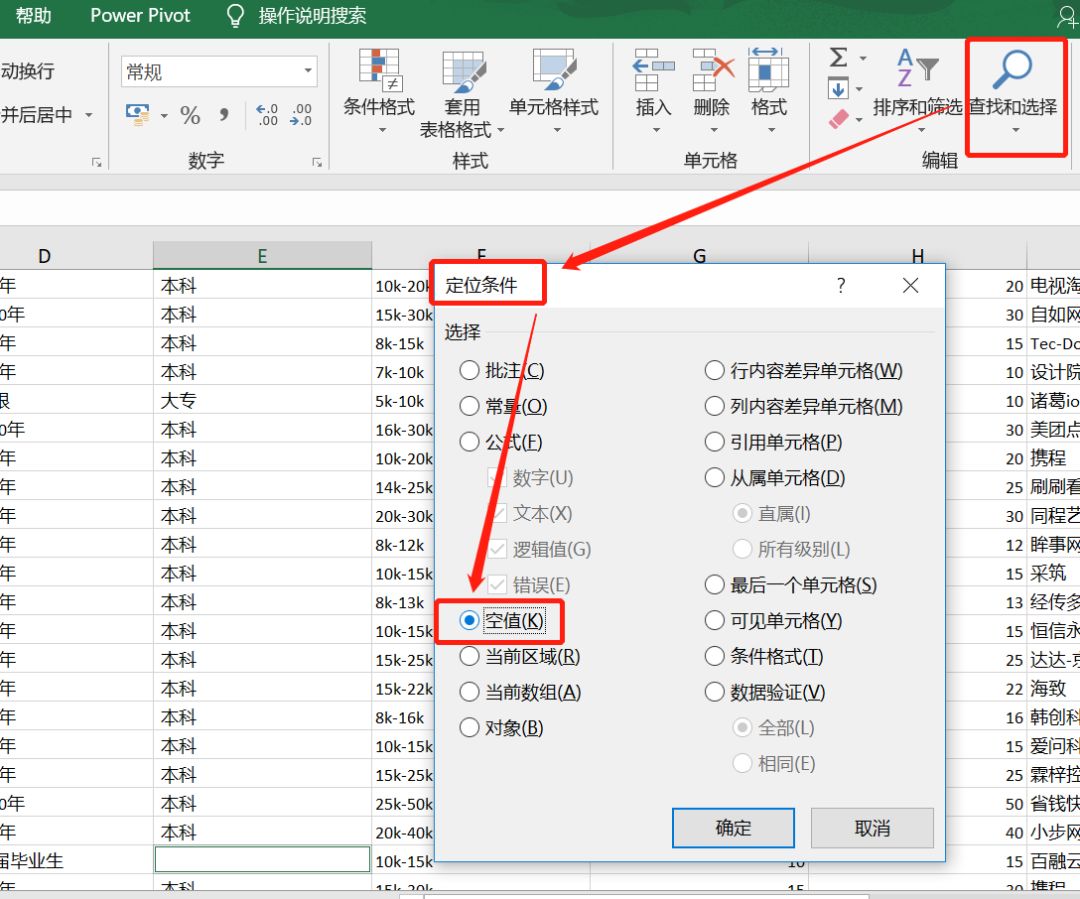Screen dimensions: 1080x899
Task: Click the Clear eraser icon
Action: point(838,118)
